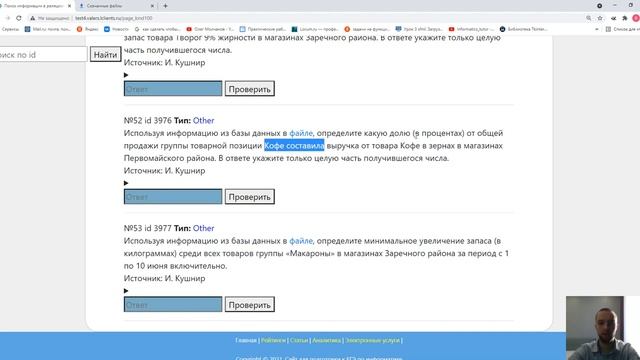This screenshot has width=640, height=360.
Task: Switch to the first search-information tab
Action: pyautogui.click(x=36, y=6)
